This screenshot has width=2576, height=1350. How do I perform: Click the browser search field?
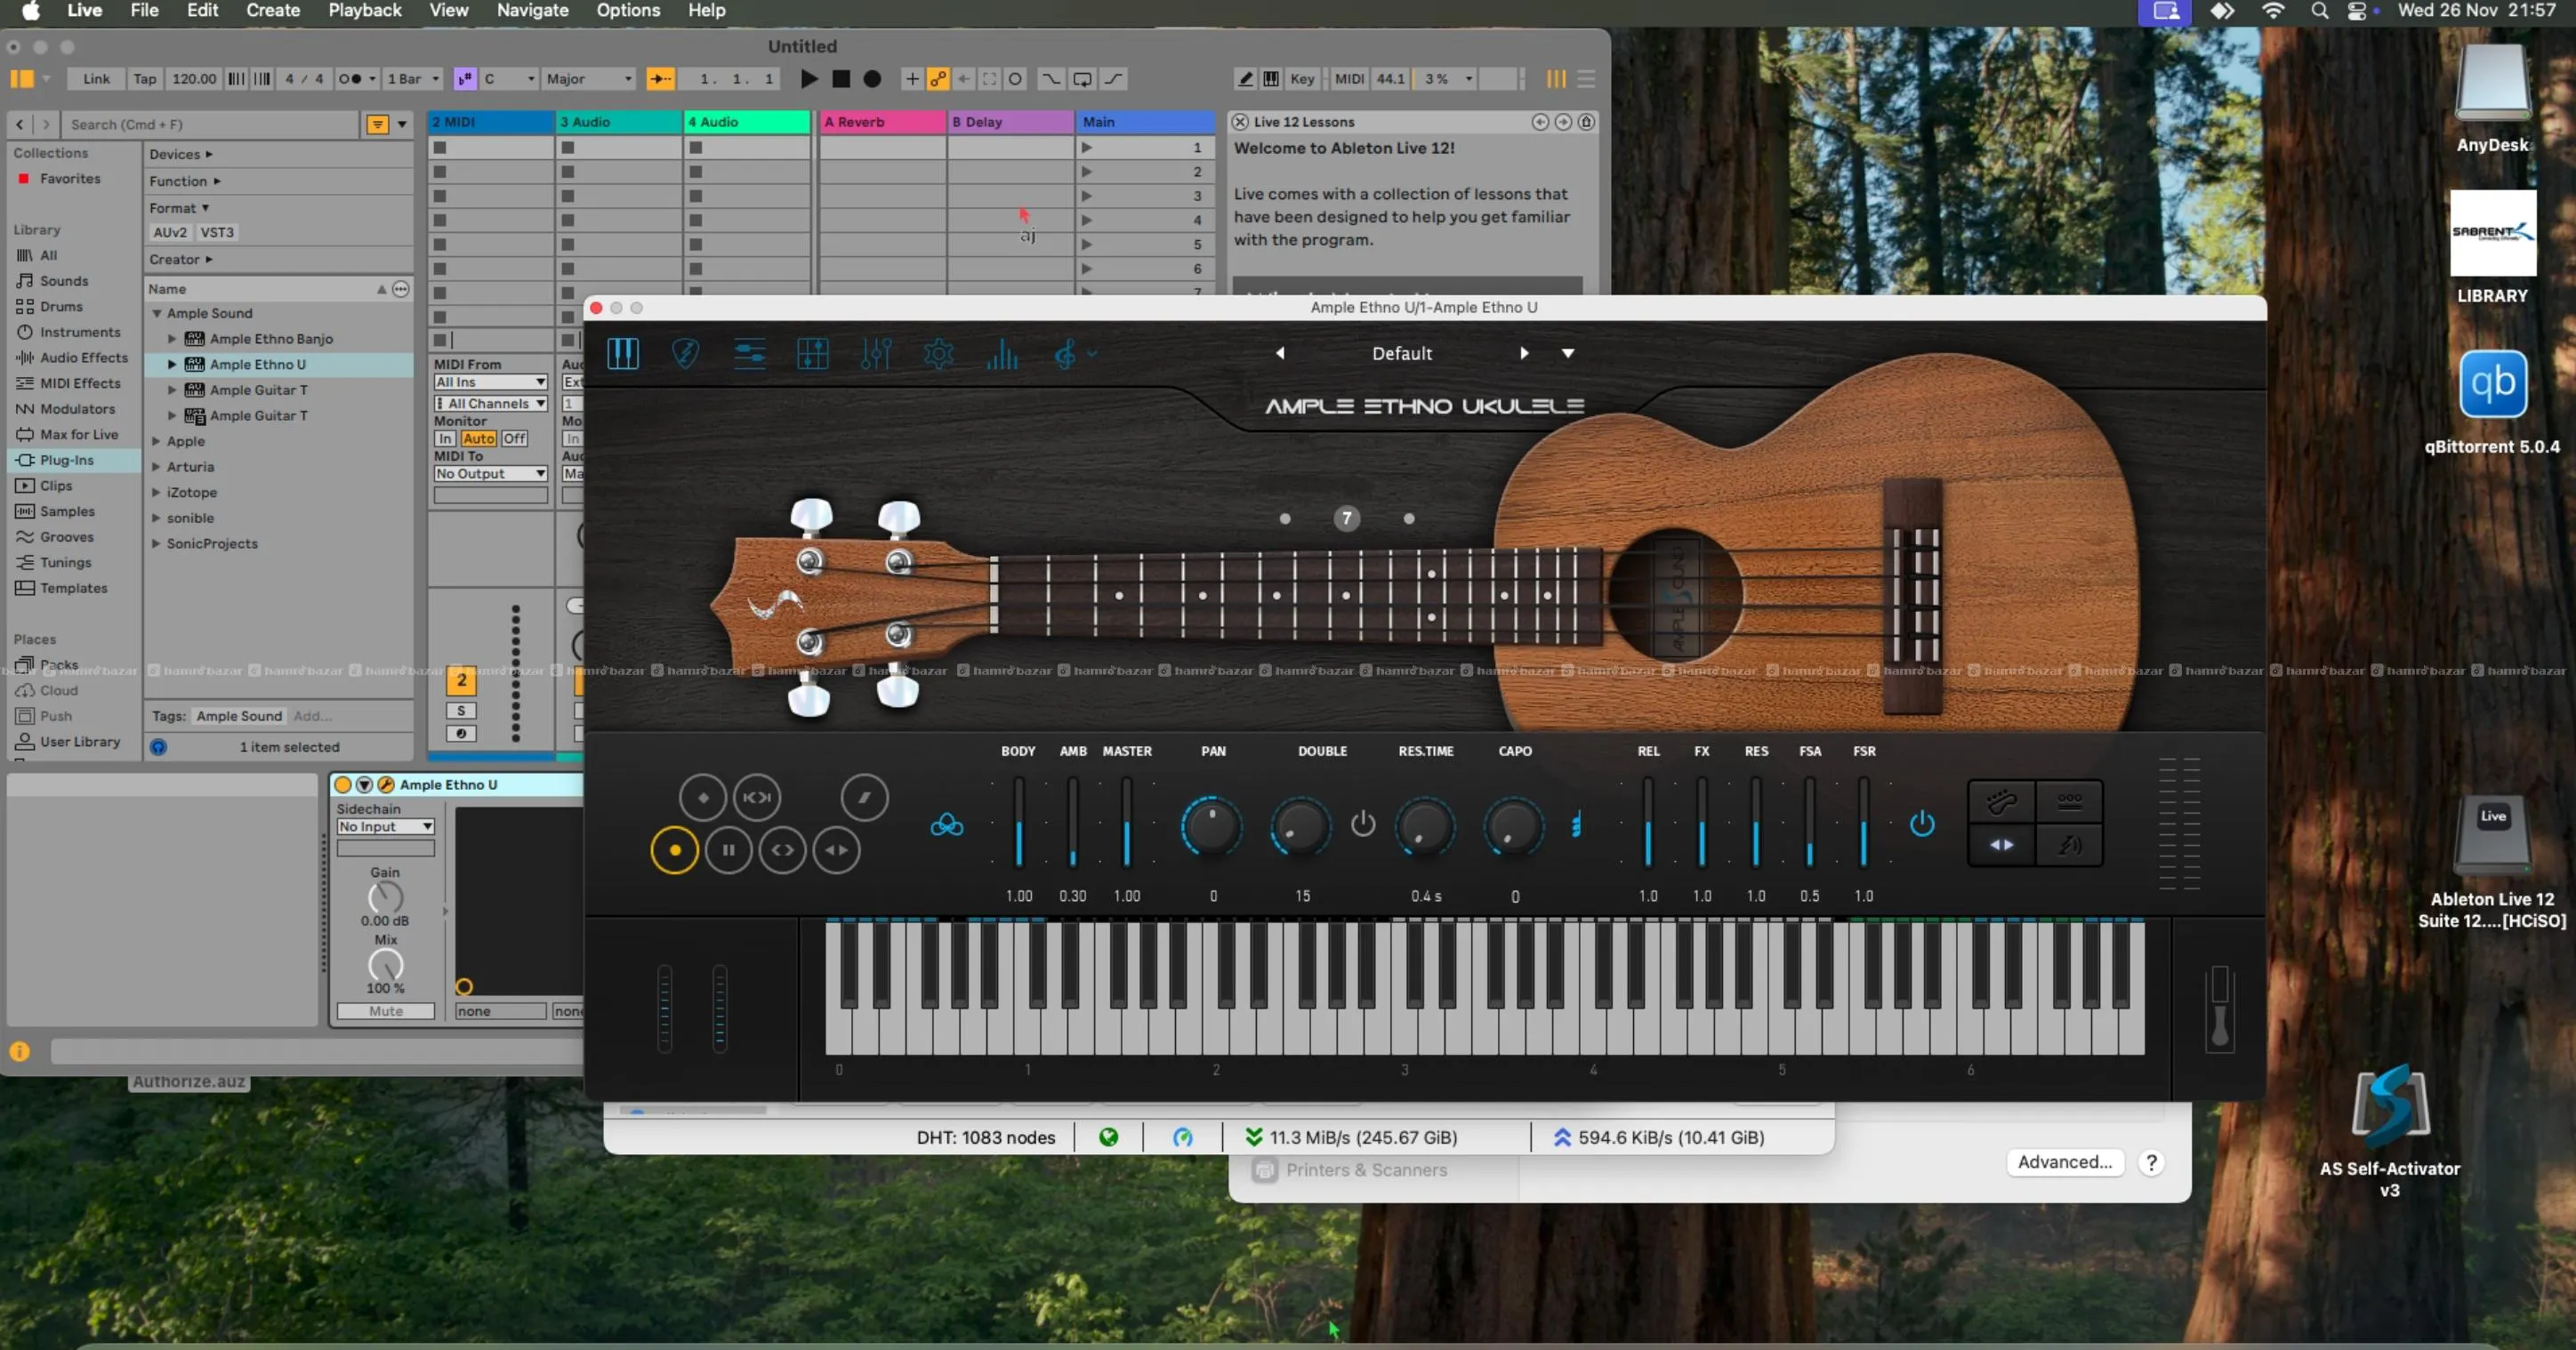click(210, 124)
